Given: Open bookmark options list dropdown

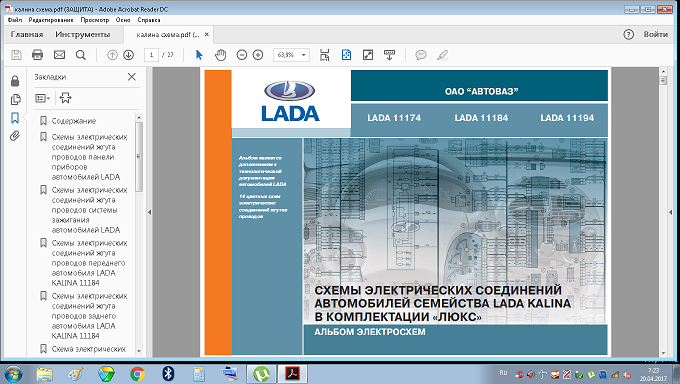Looking at the screenshot, I should 42,98.
